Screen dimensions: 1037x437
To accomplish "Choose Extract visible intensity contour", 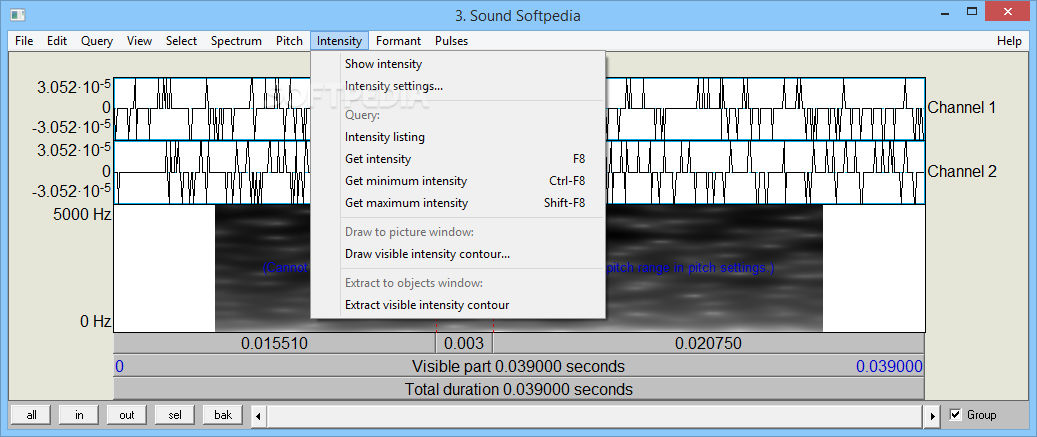I will pos(458,305).
